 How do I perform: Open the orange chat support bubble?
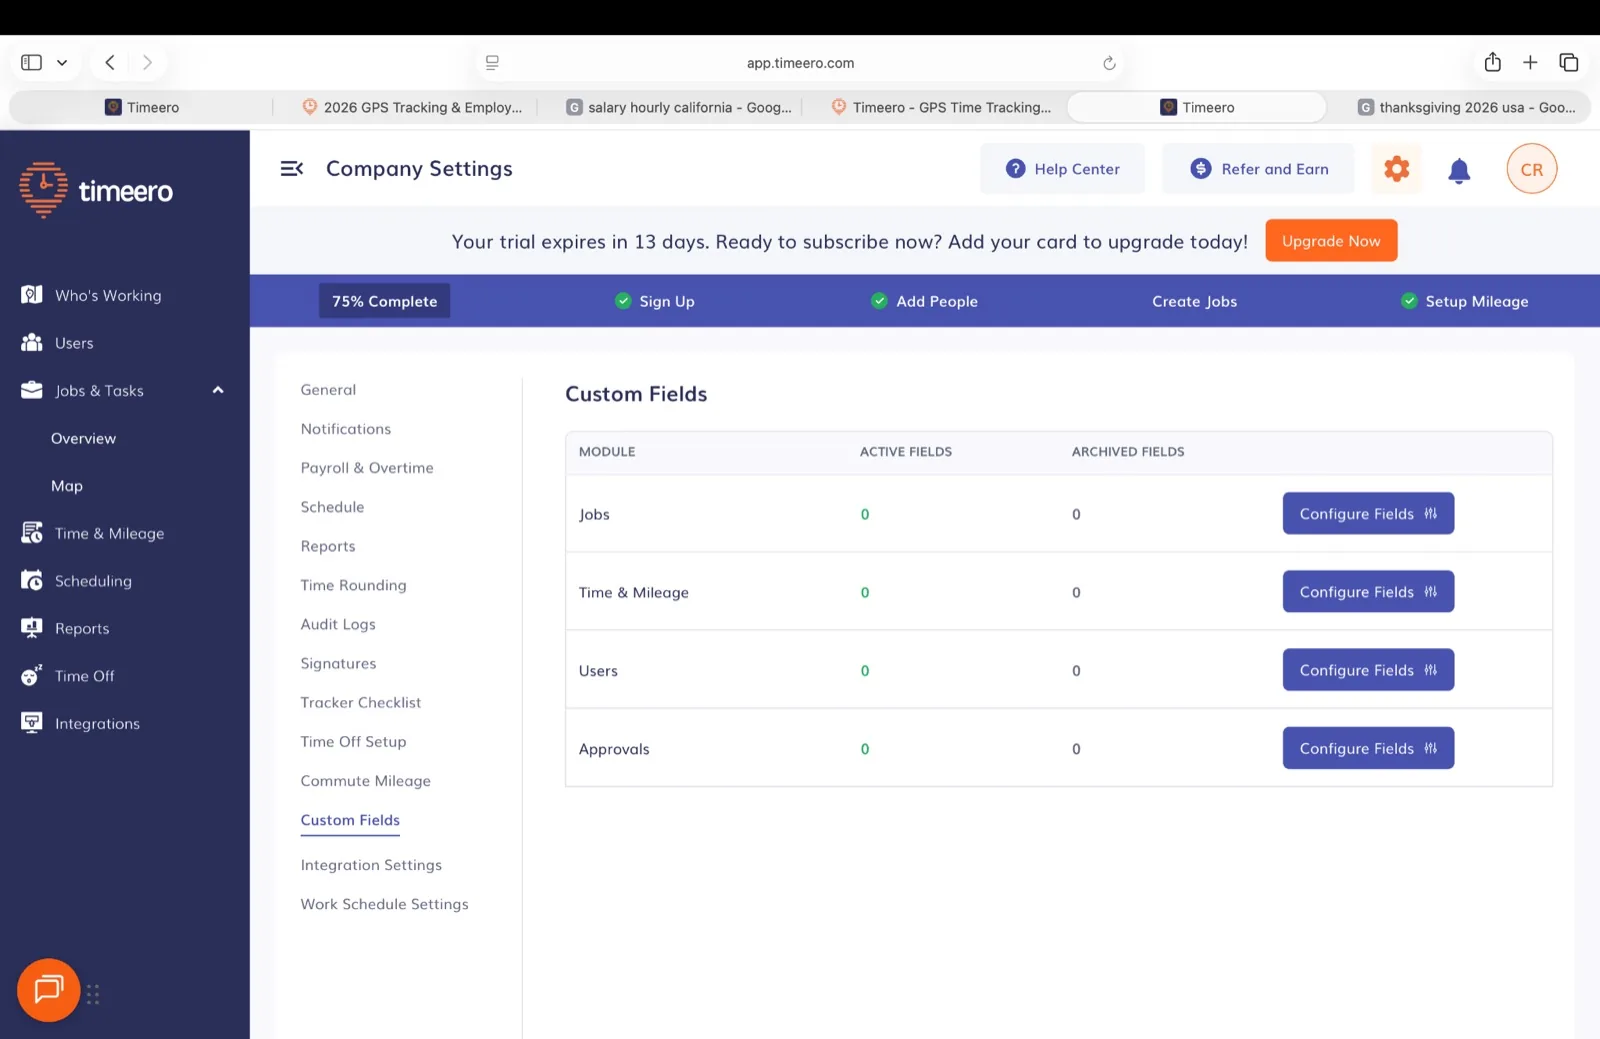point(48,990)
